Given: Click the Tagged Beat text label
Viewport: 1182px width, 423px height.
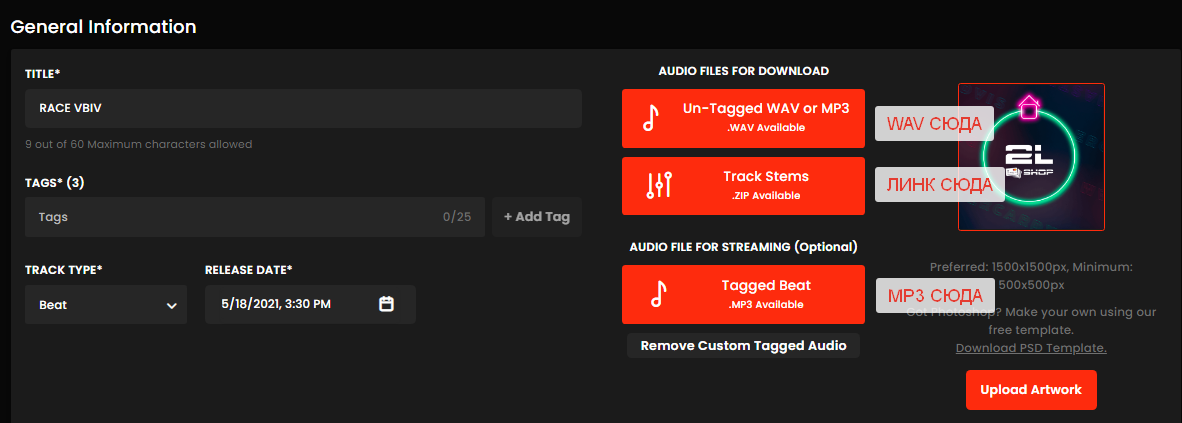Looking at the screenshot, I should 766,285.
